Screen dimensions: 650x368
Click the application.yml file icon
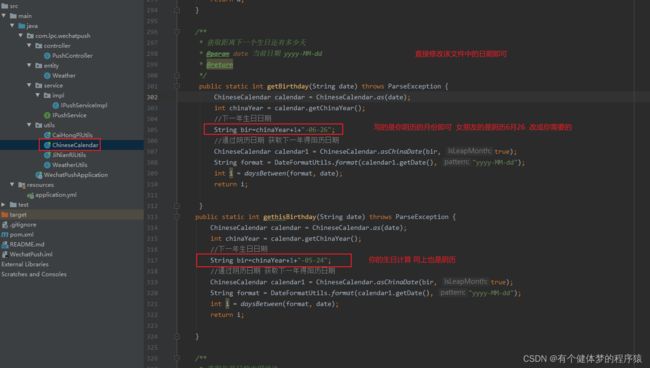point(31,195)
